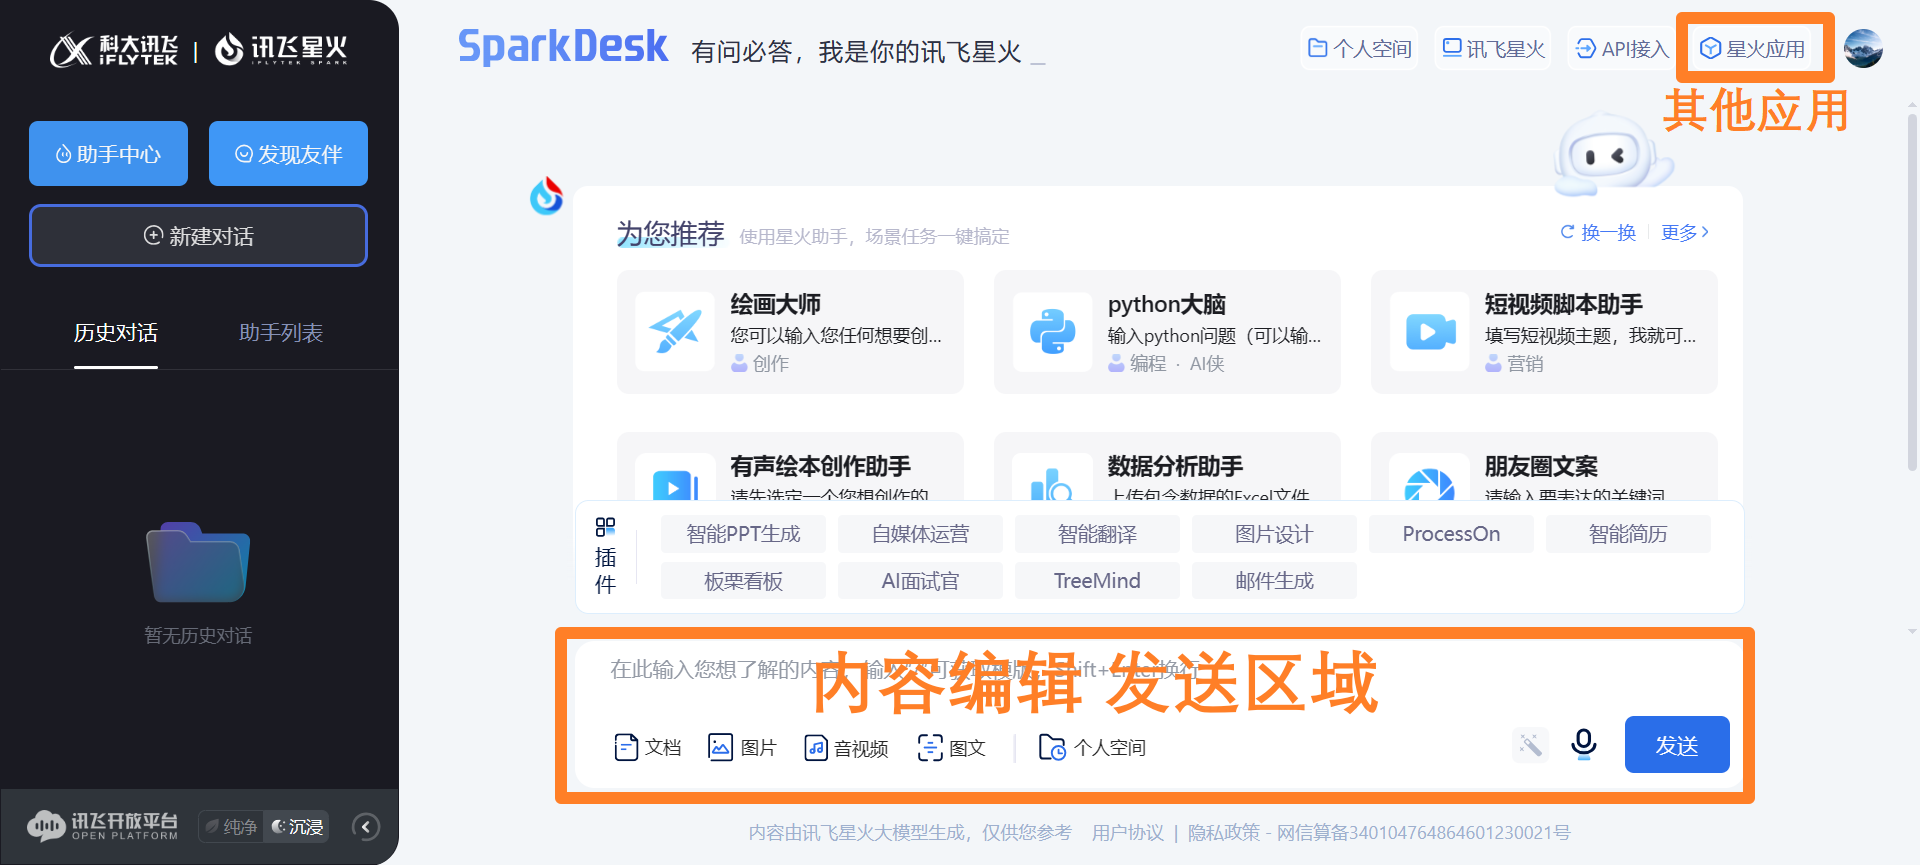
Task: Open the 短视频脚本助手 video icon
Action: pos(1429,332)
